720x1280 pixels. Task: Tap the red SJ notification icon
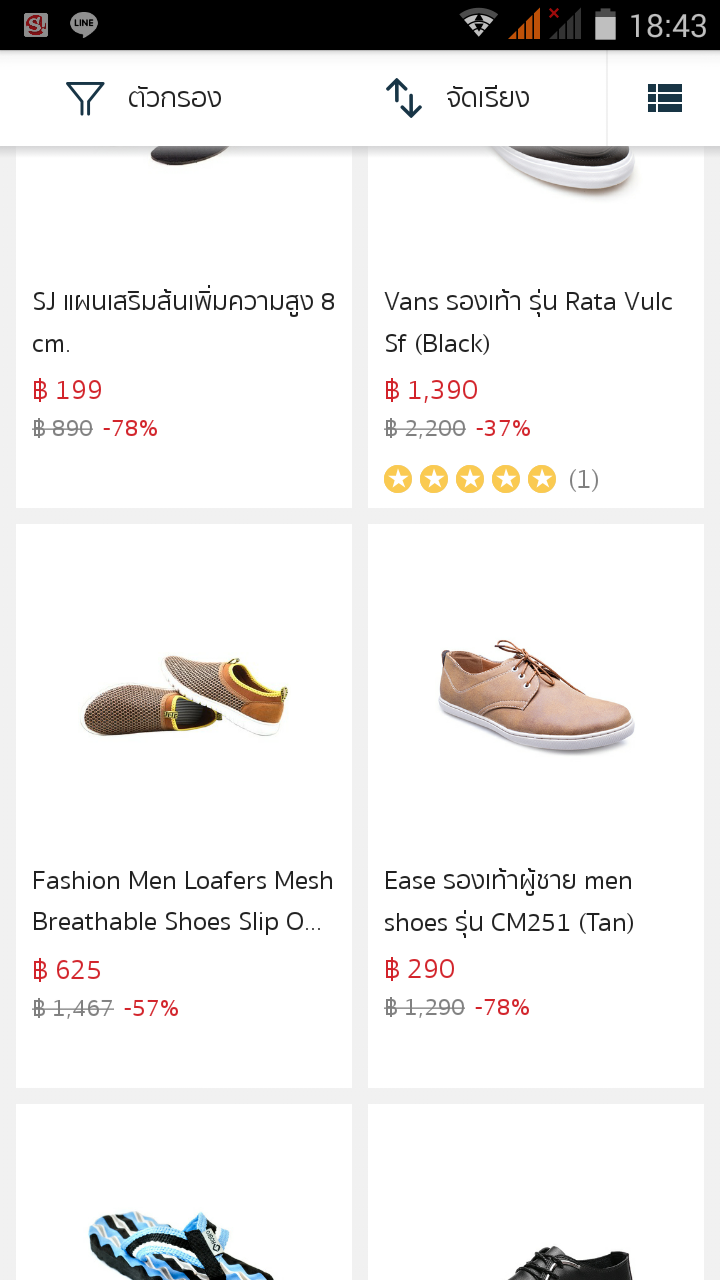[x=36, y=25]
